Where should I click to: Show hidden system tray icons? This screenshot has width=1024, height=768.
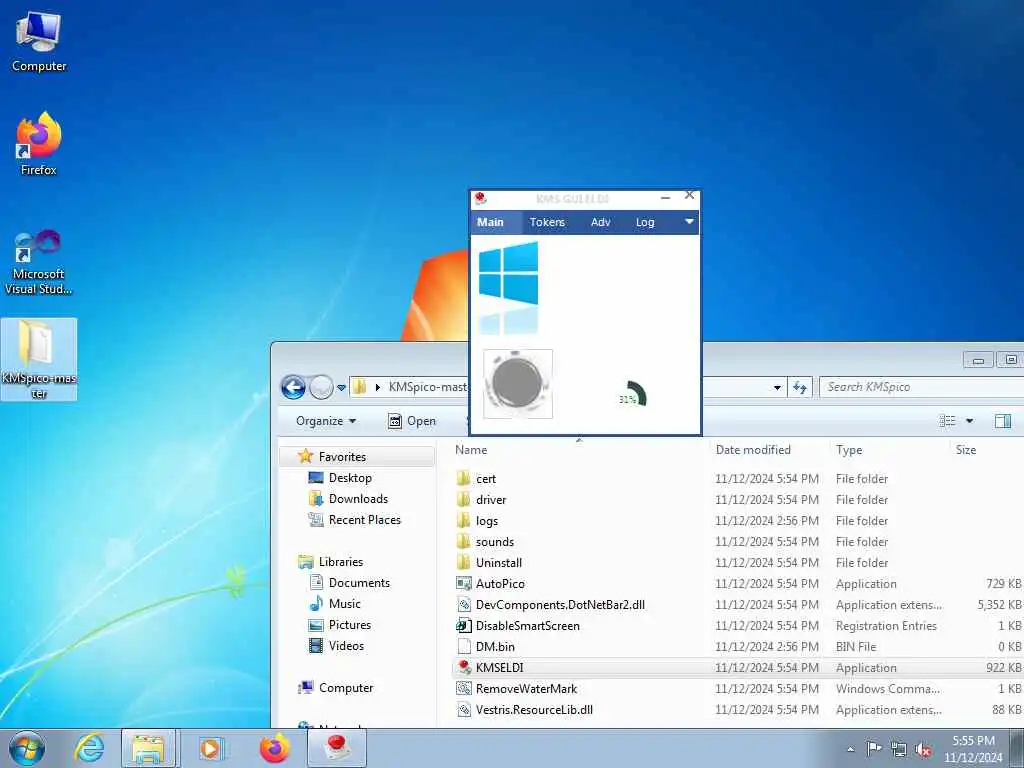(850, 749)
